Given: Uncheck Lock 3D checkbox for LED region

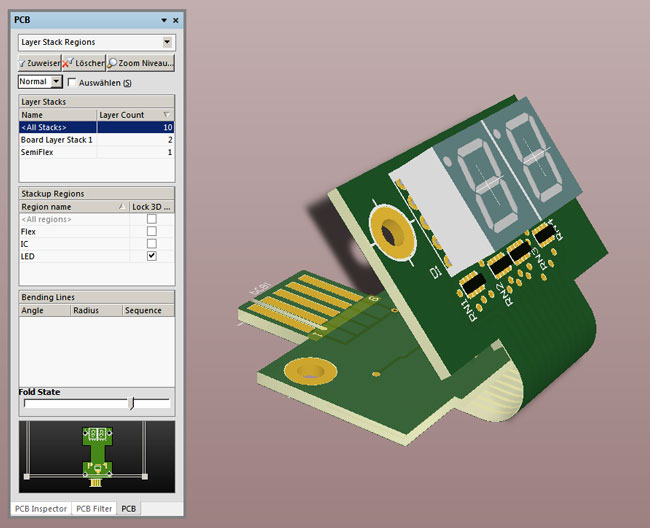Looking at the screenshot, I should pyautogui.click(x=152, y=257).
